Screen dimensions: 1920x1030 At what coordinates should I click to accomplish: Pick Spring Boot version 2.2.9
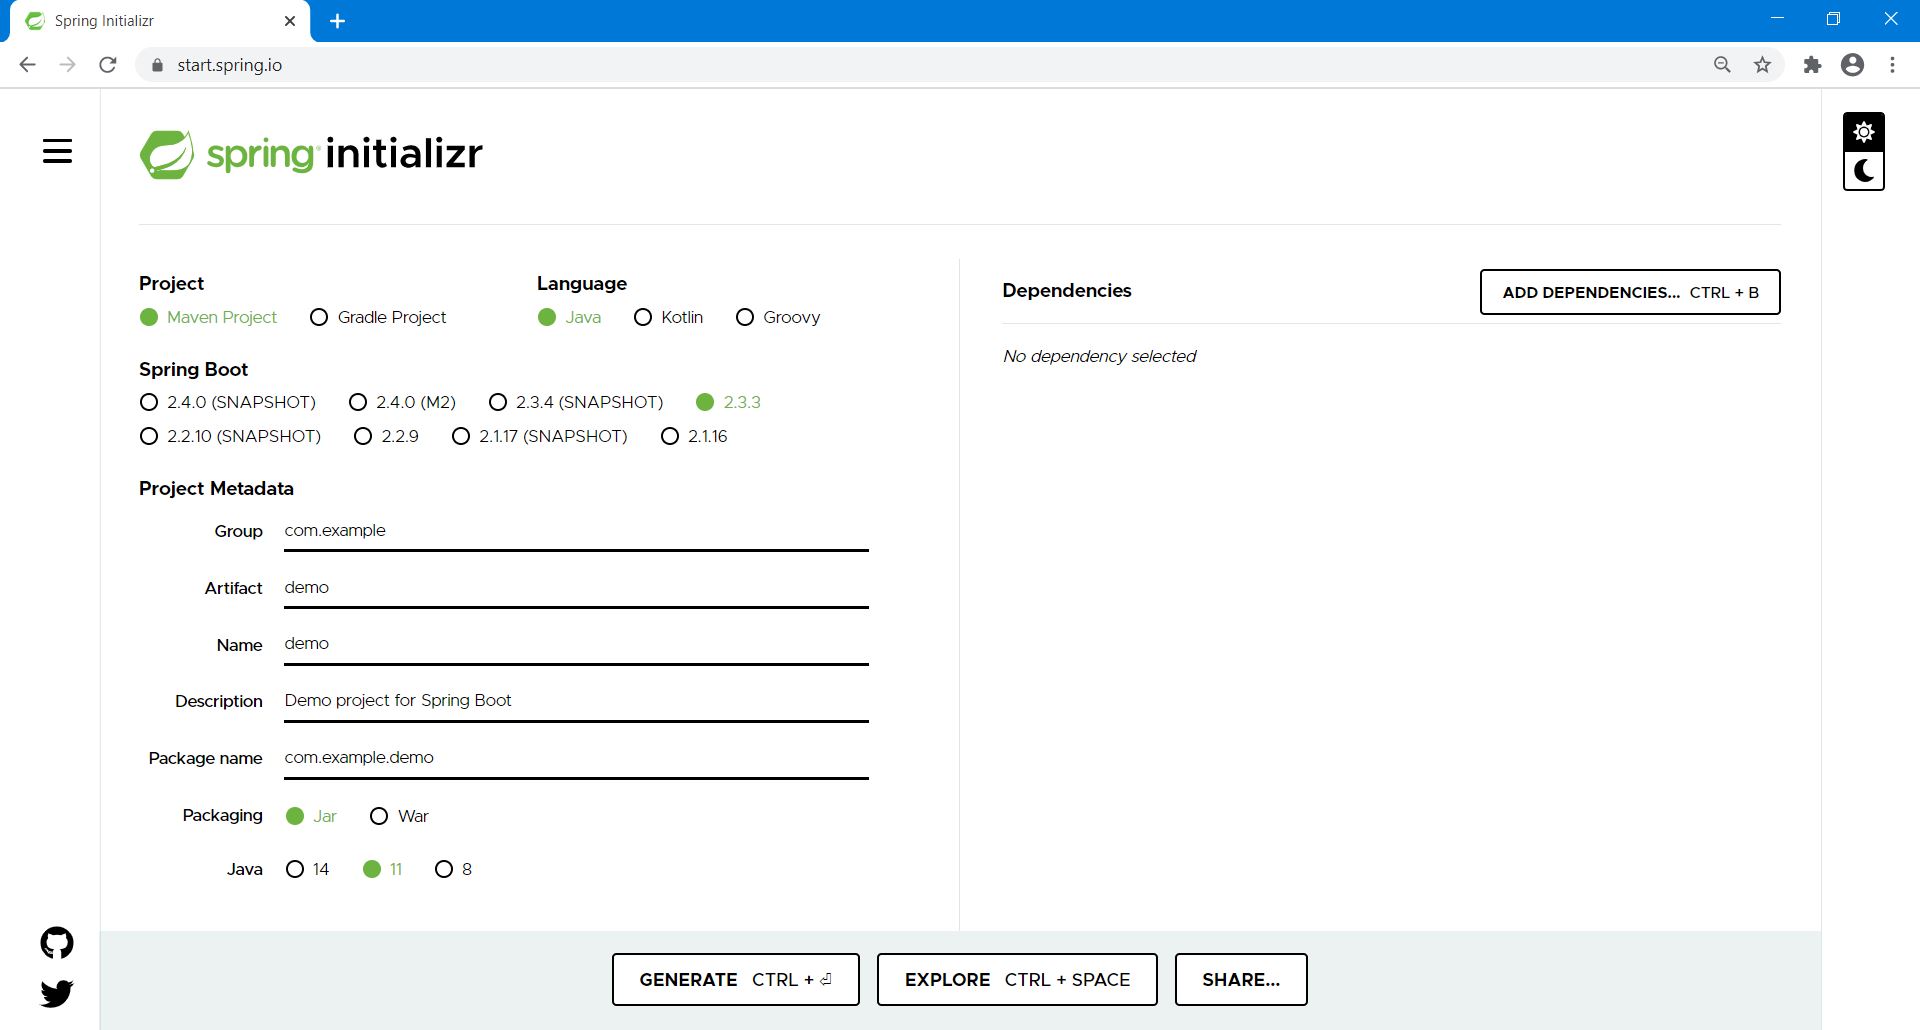click(363, 436)
